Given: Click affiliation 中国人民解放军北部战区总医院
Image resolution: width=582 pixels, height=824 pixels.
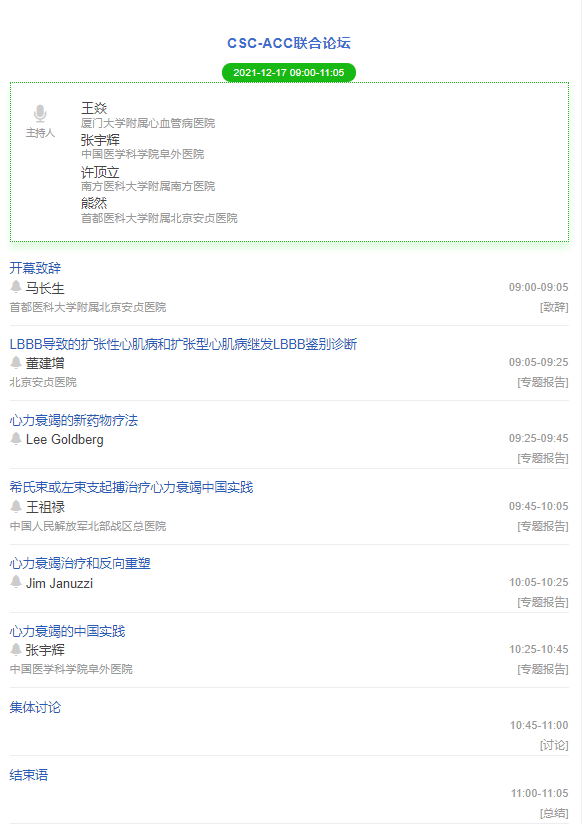Looking at the screenshot, I should [x=88, y=526].
